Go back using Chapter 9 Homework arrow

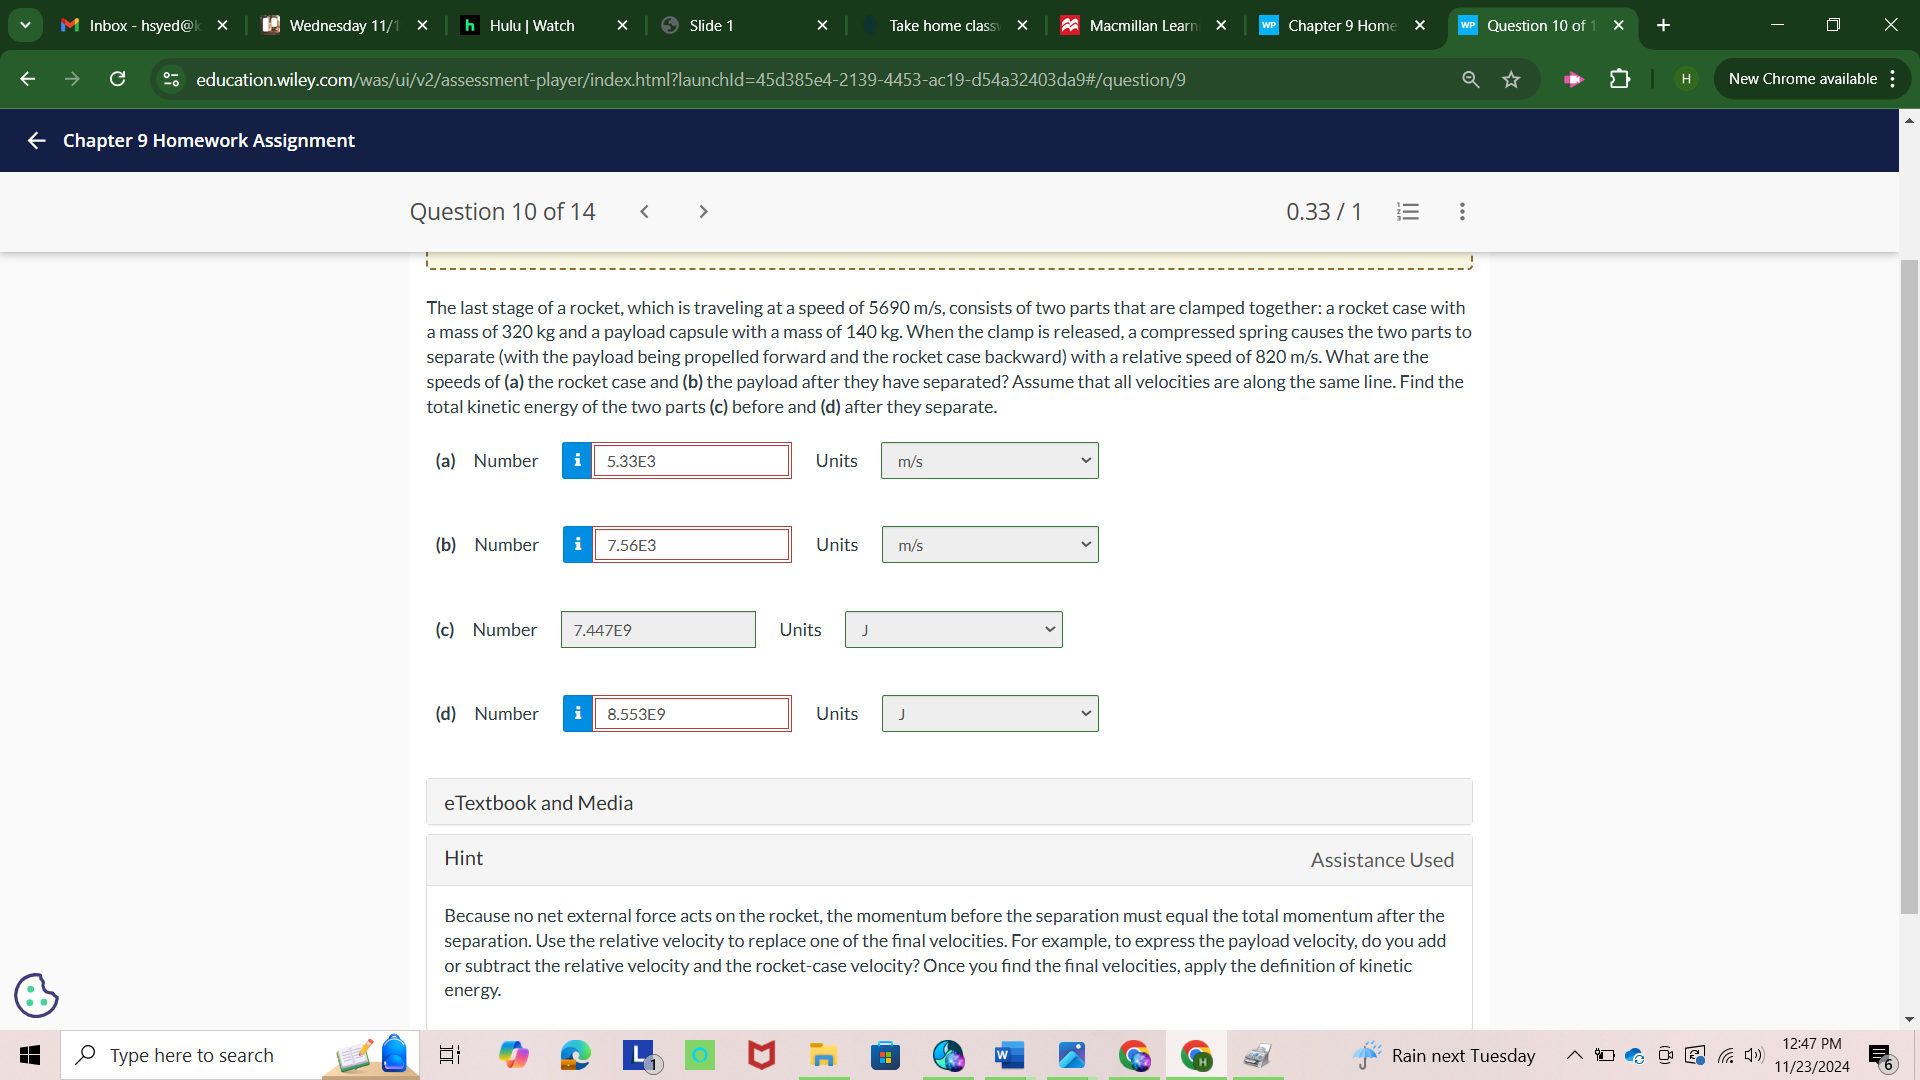pyautogui.click(x=37, y=141)
